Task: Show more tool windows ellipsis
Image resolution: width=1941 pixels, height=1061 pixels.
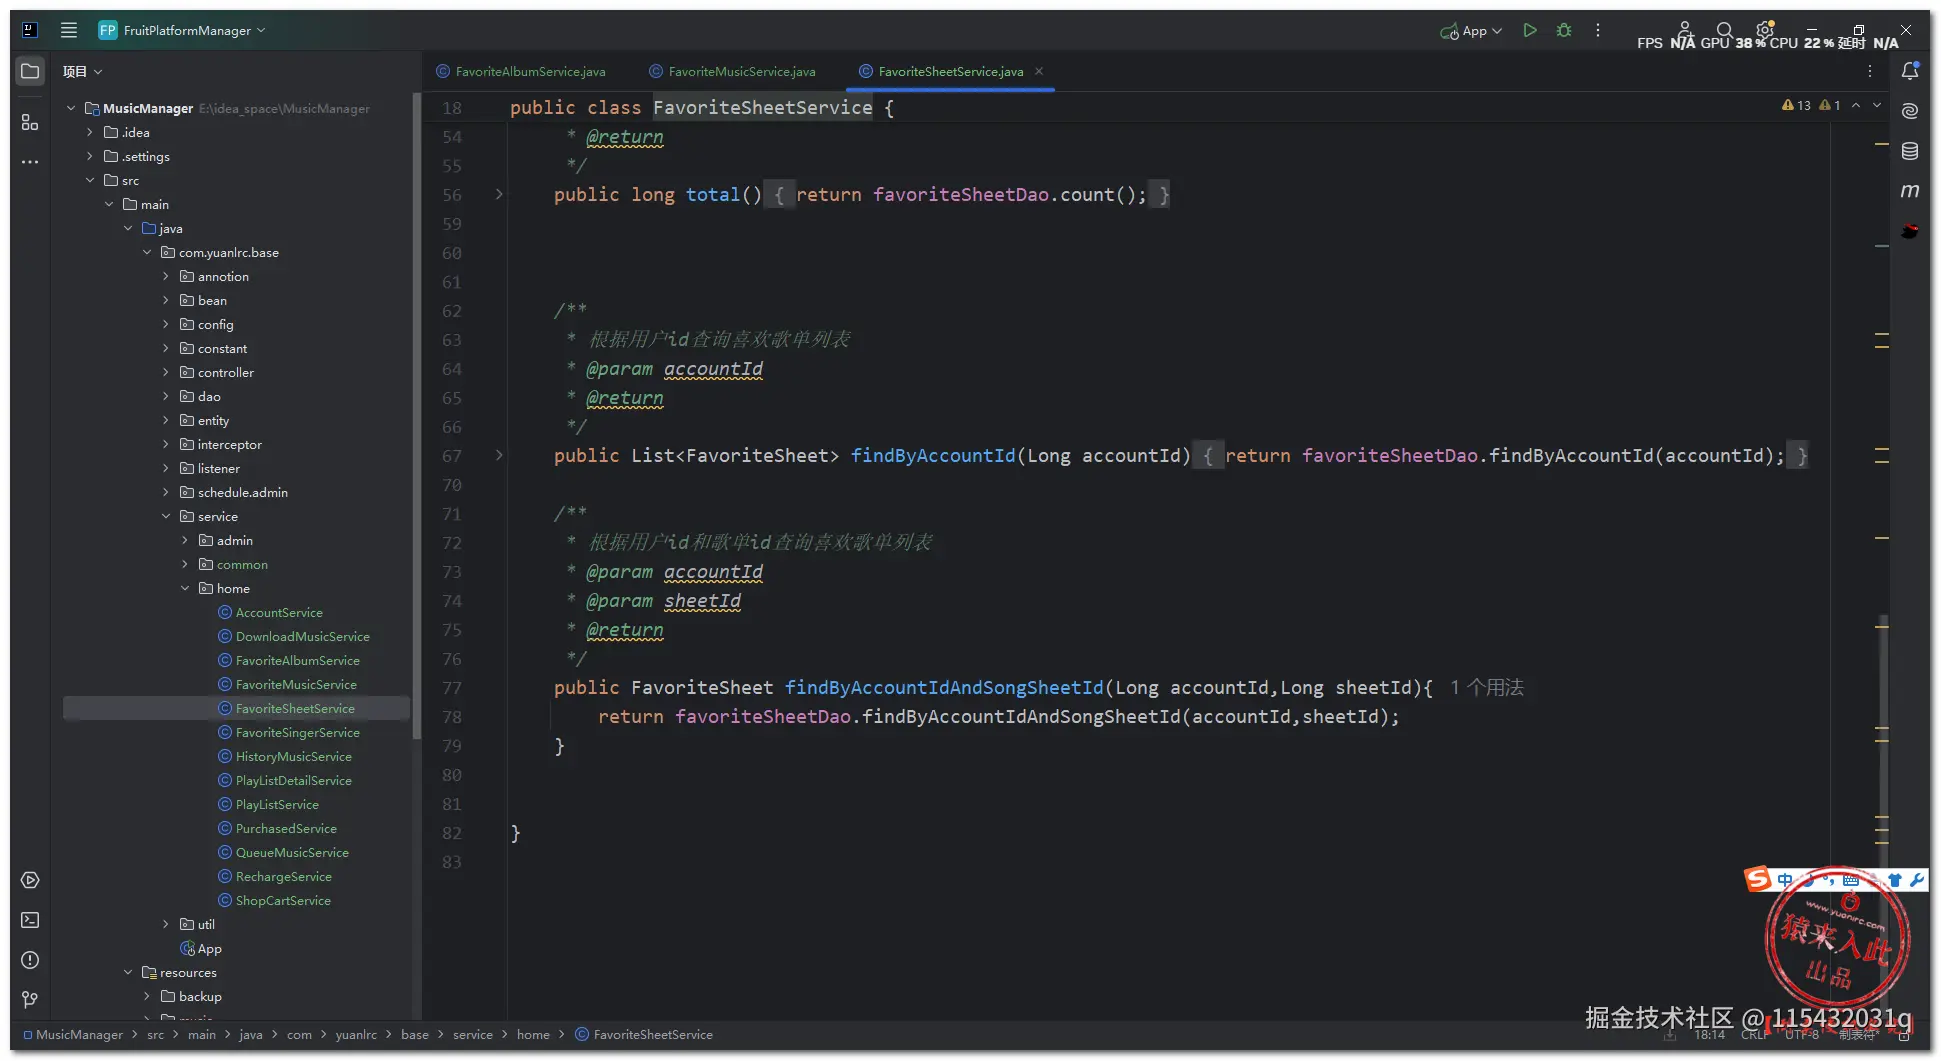Action: (x=30, y=161)
